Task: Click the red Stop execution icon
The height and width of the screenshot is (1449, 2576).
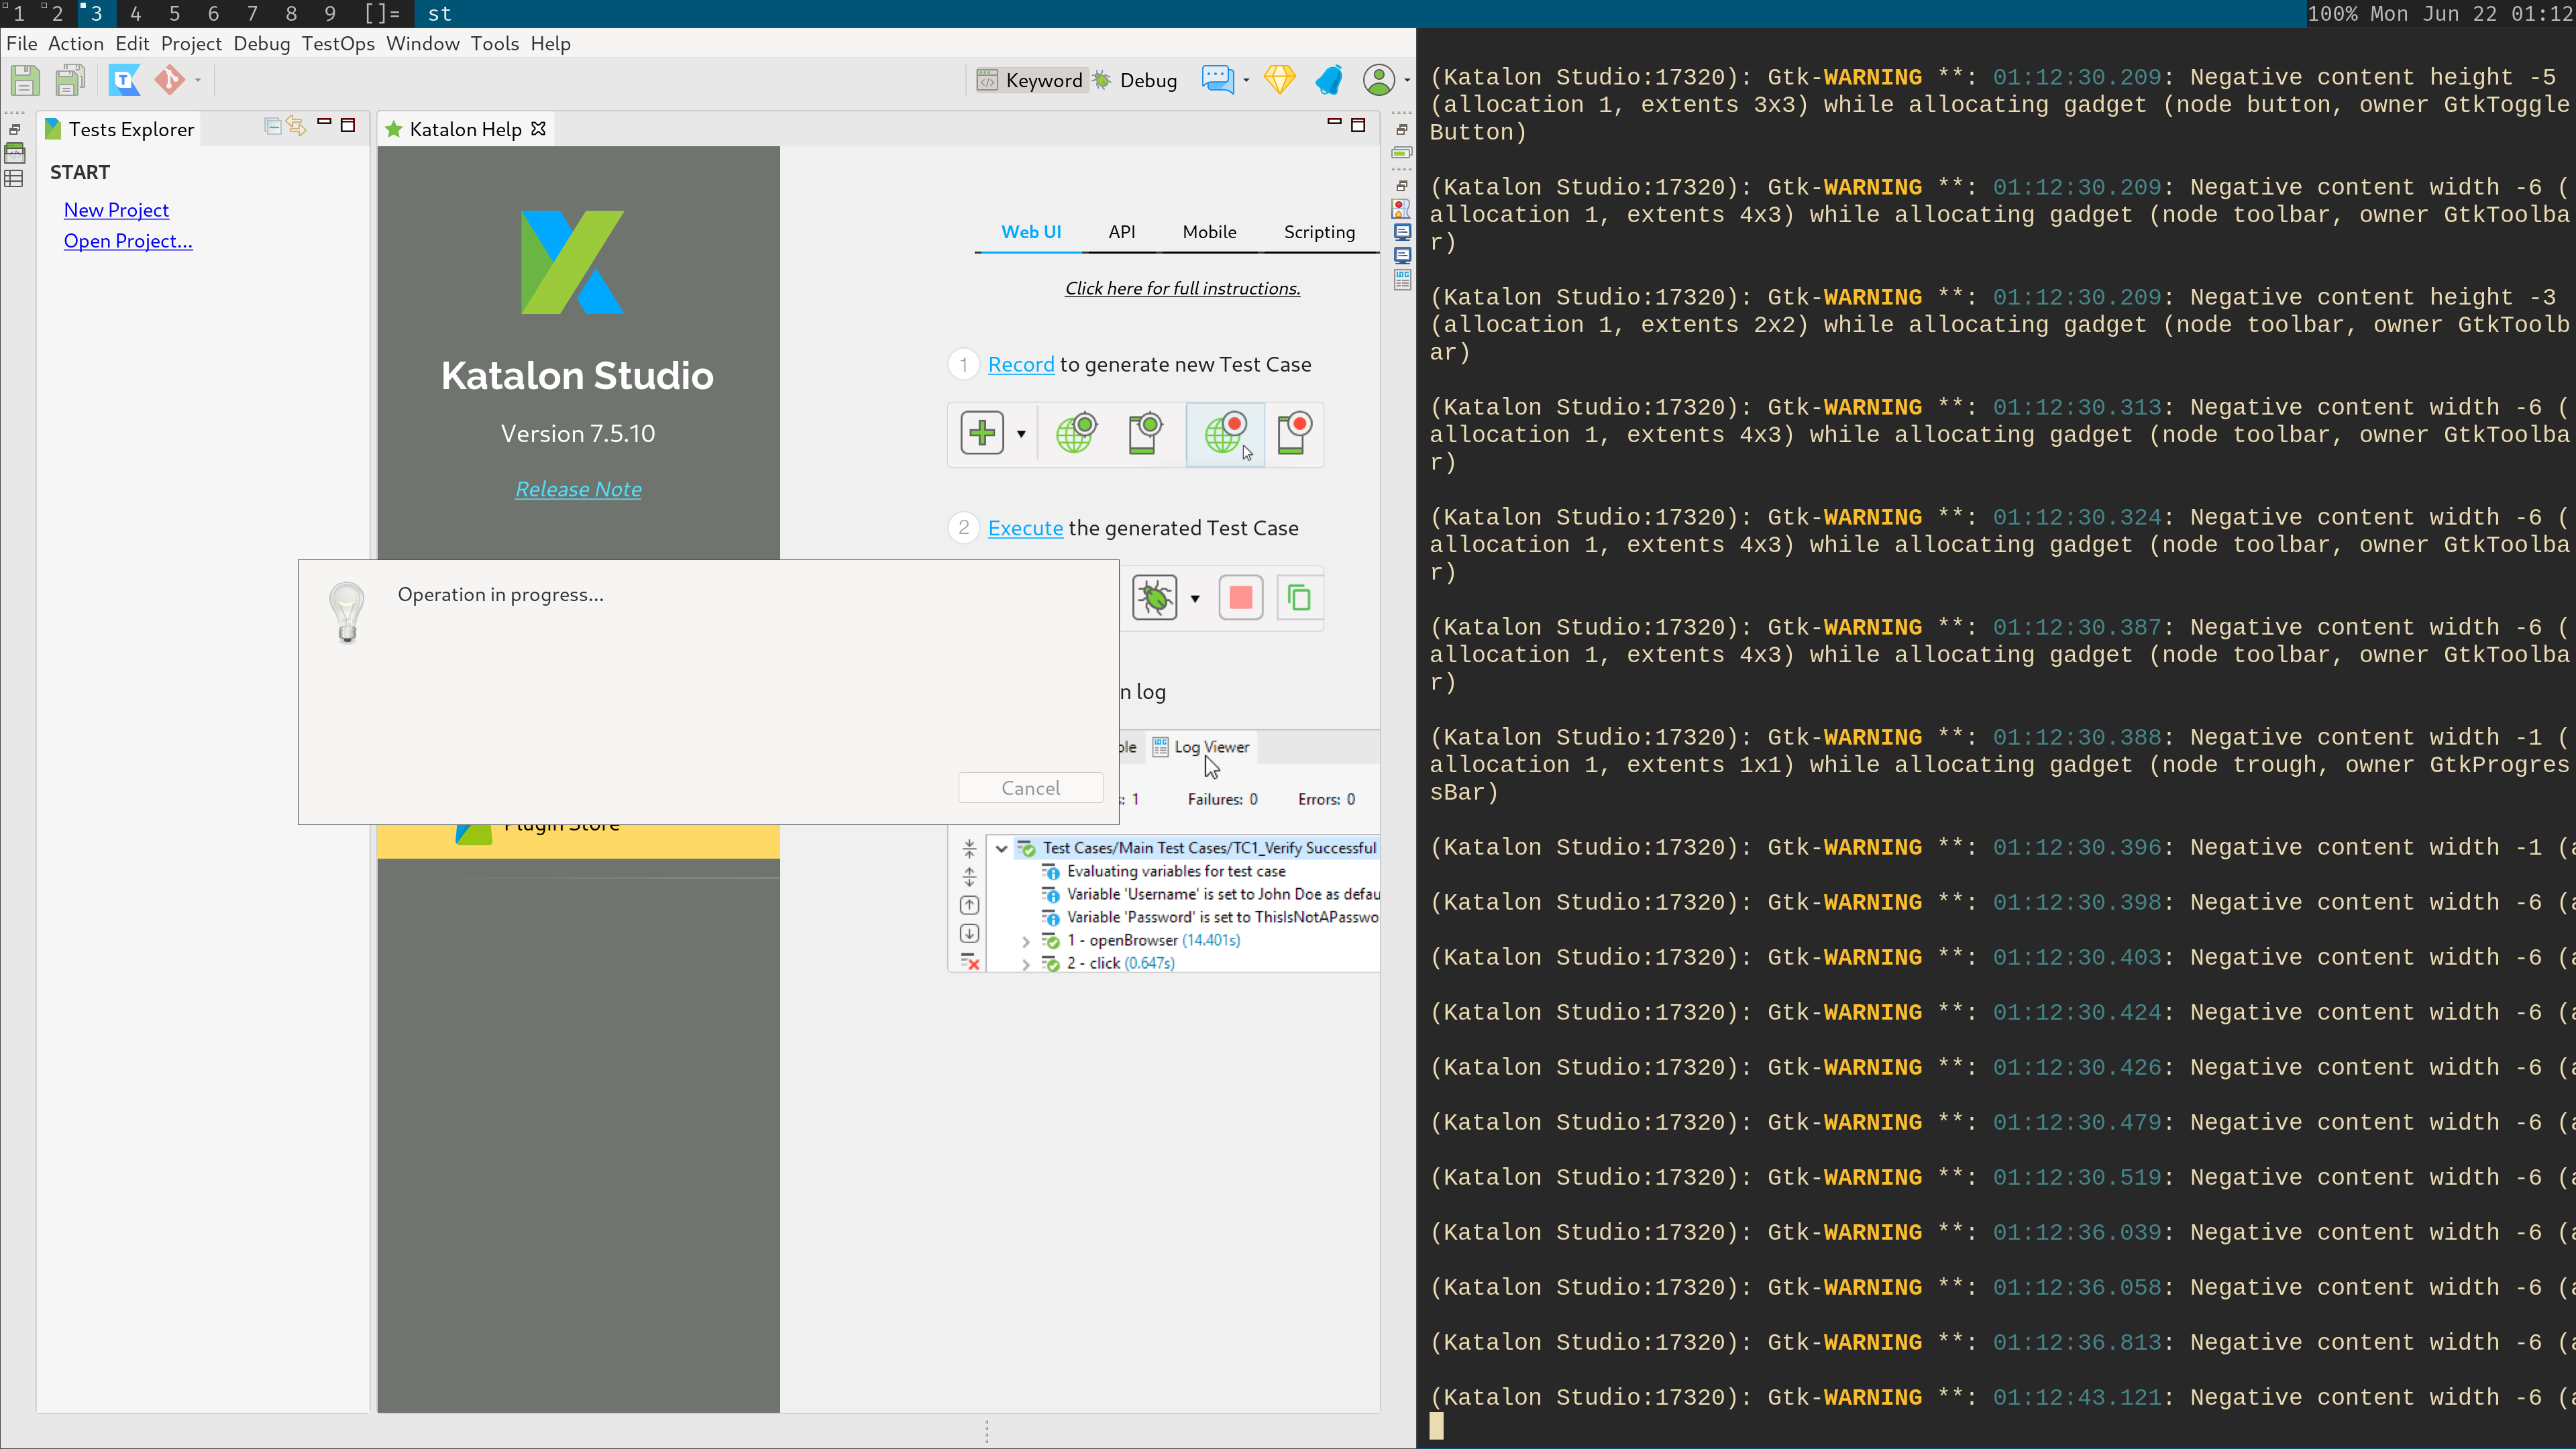Action: click(1240, 597)
